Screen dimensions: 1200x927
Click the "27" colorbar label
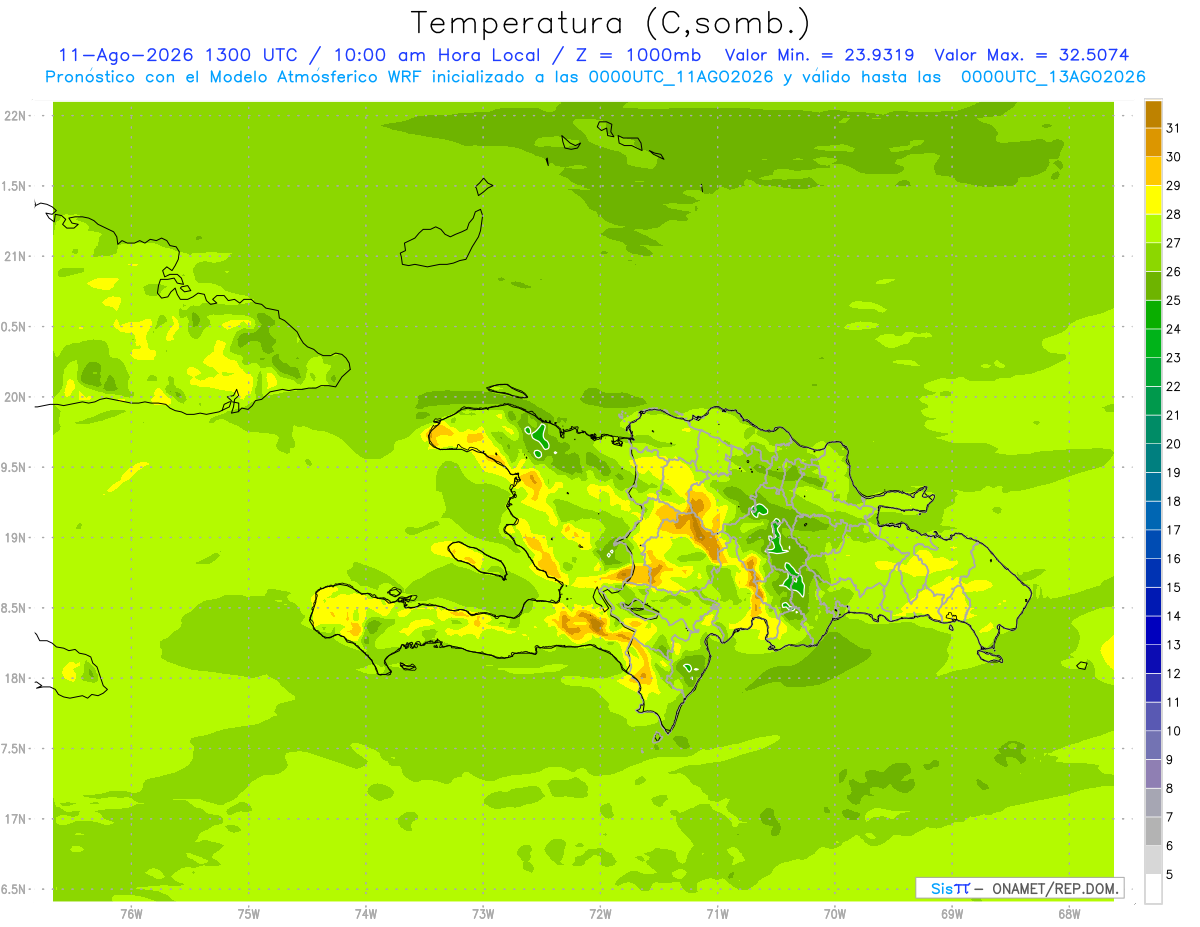point(1174,243)
